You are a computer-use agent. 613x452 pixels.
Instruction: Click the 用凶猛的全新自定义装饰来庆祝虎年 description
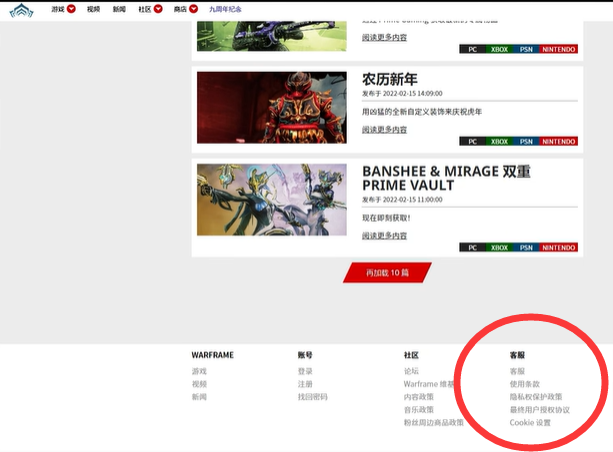click(x=422, y=112)
